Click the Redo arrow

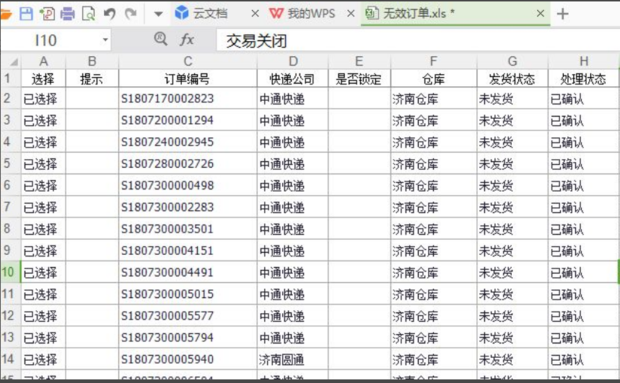[x=130, y=14]
